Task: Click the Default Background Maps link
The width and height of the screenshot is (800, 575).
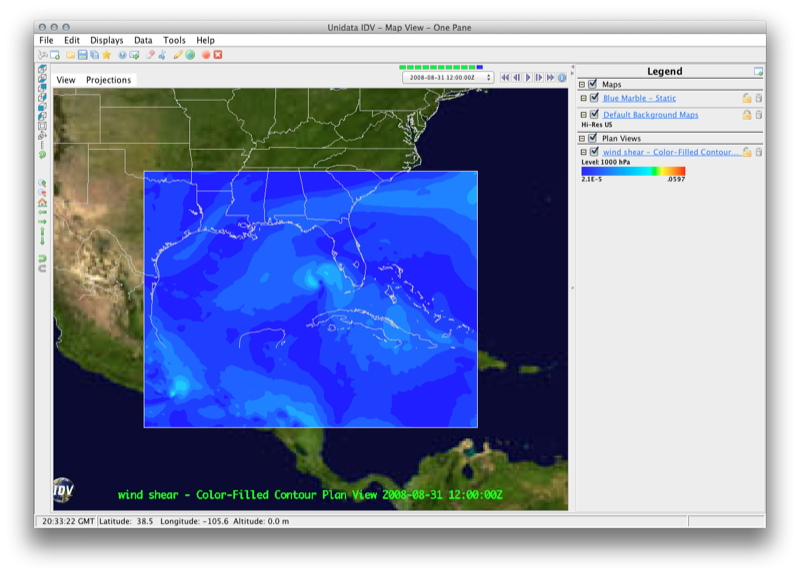Action: click(650, 115)
